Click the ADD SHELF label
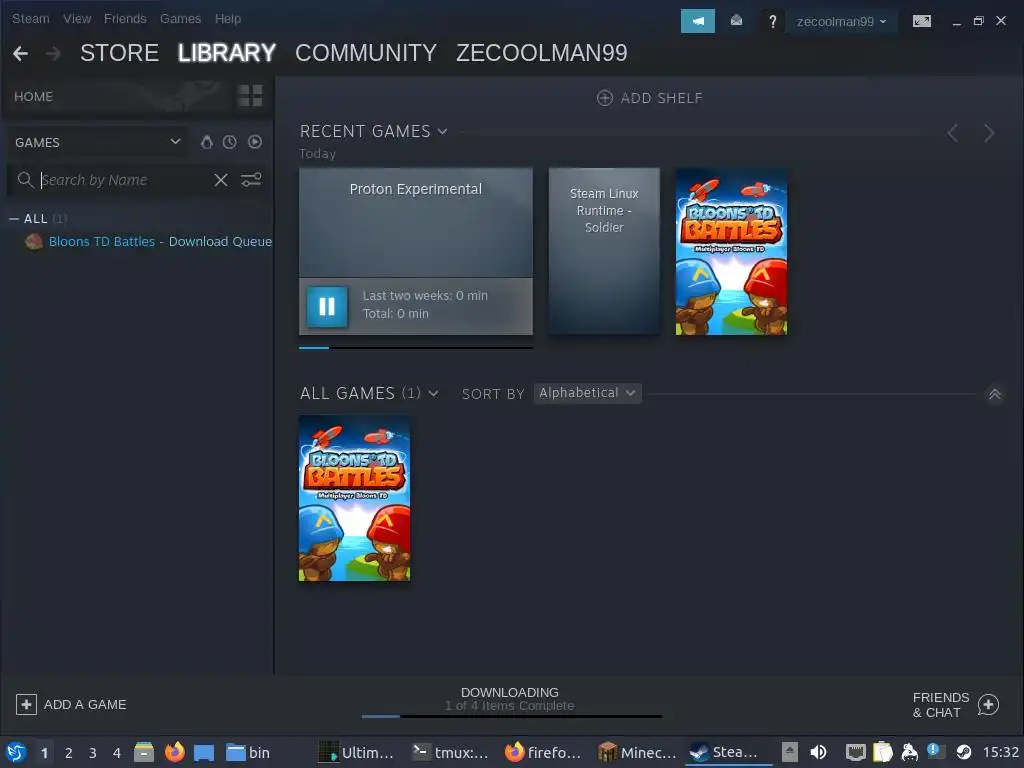 (662, 98)
